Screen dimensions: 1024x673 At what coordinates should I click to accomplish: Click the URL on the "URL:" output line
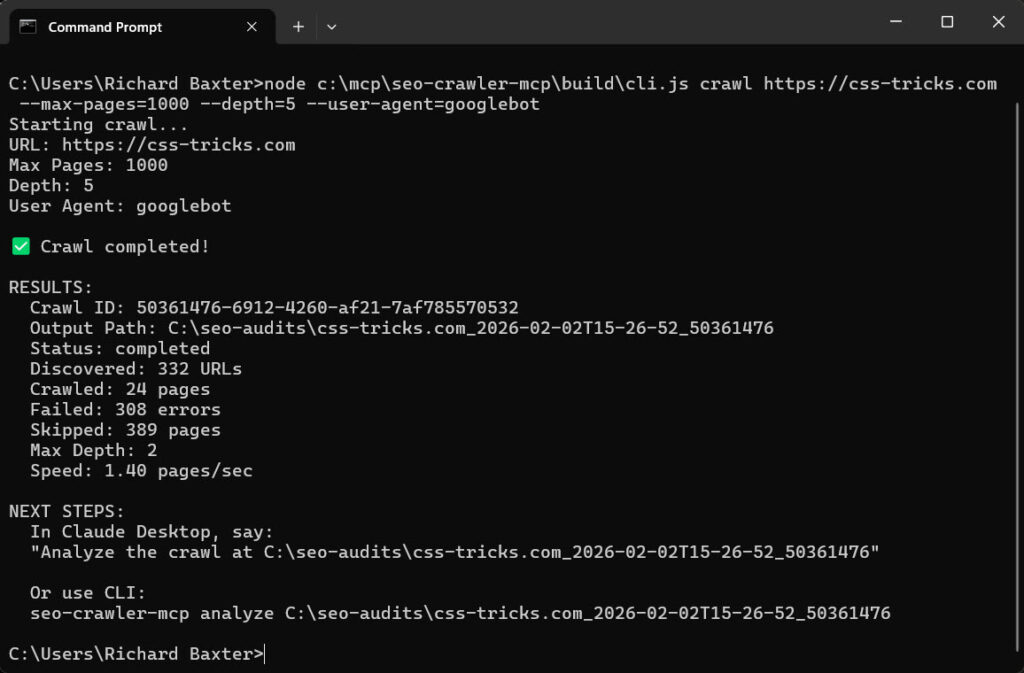pyautogui.click(x=179, y=145)
